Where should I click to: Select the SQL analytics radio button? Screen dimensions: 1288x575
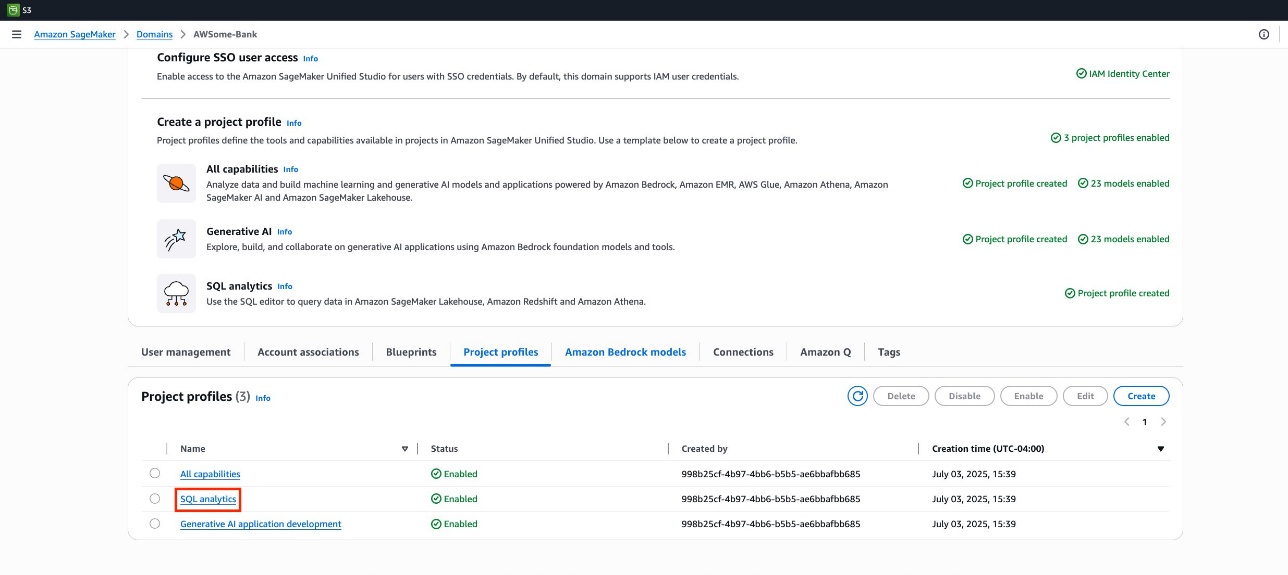155,498
